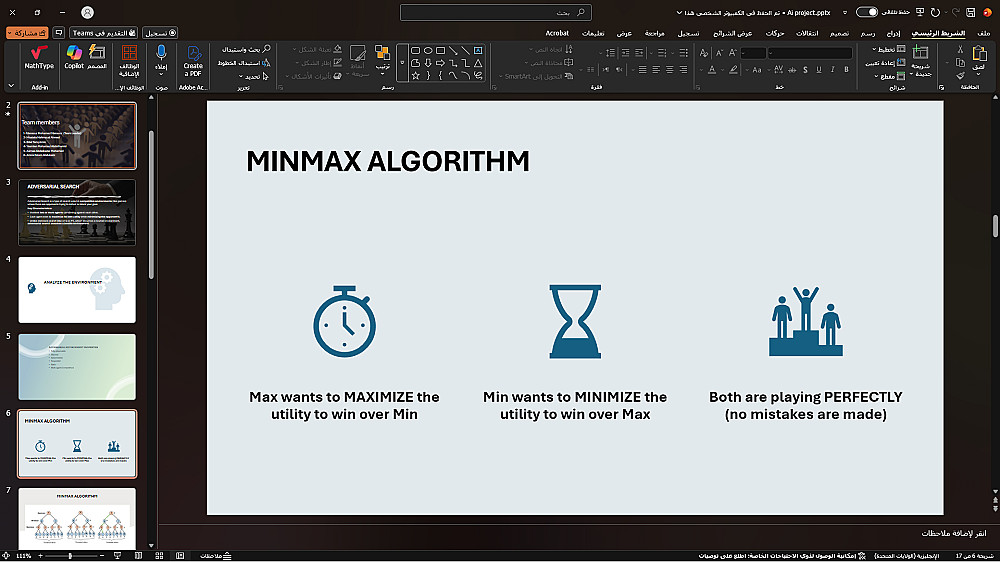Adjust the zoom slider in status bar

[x=71, y=556]
